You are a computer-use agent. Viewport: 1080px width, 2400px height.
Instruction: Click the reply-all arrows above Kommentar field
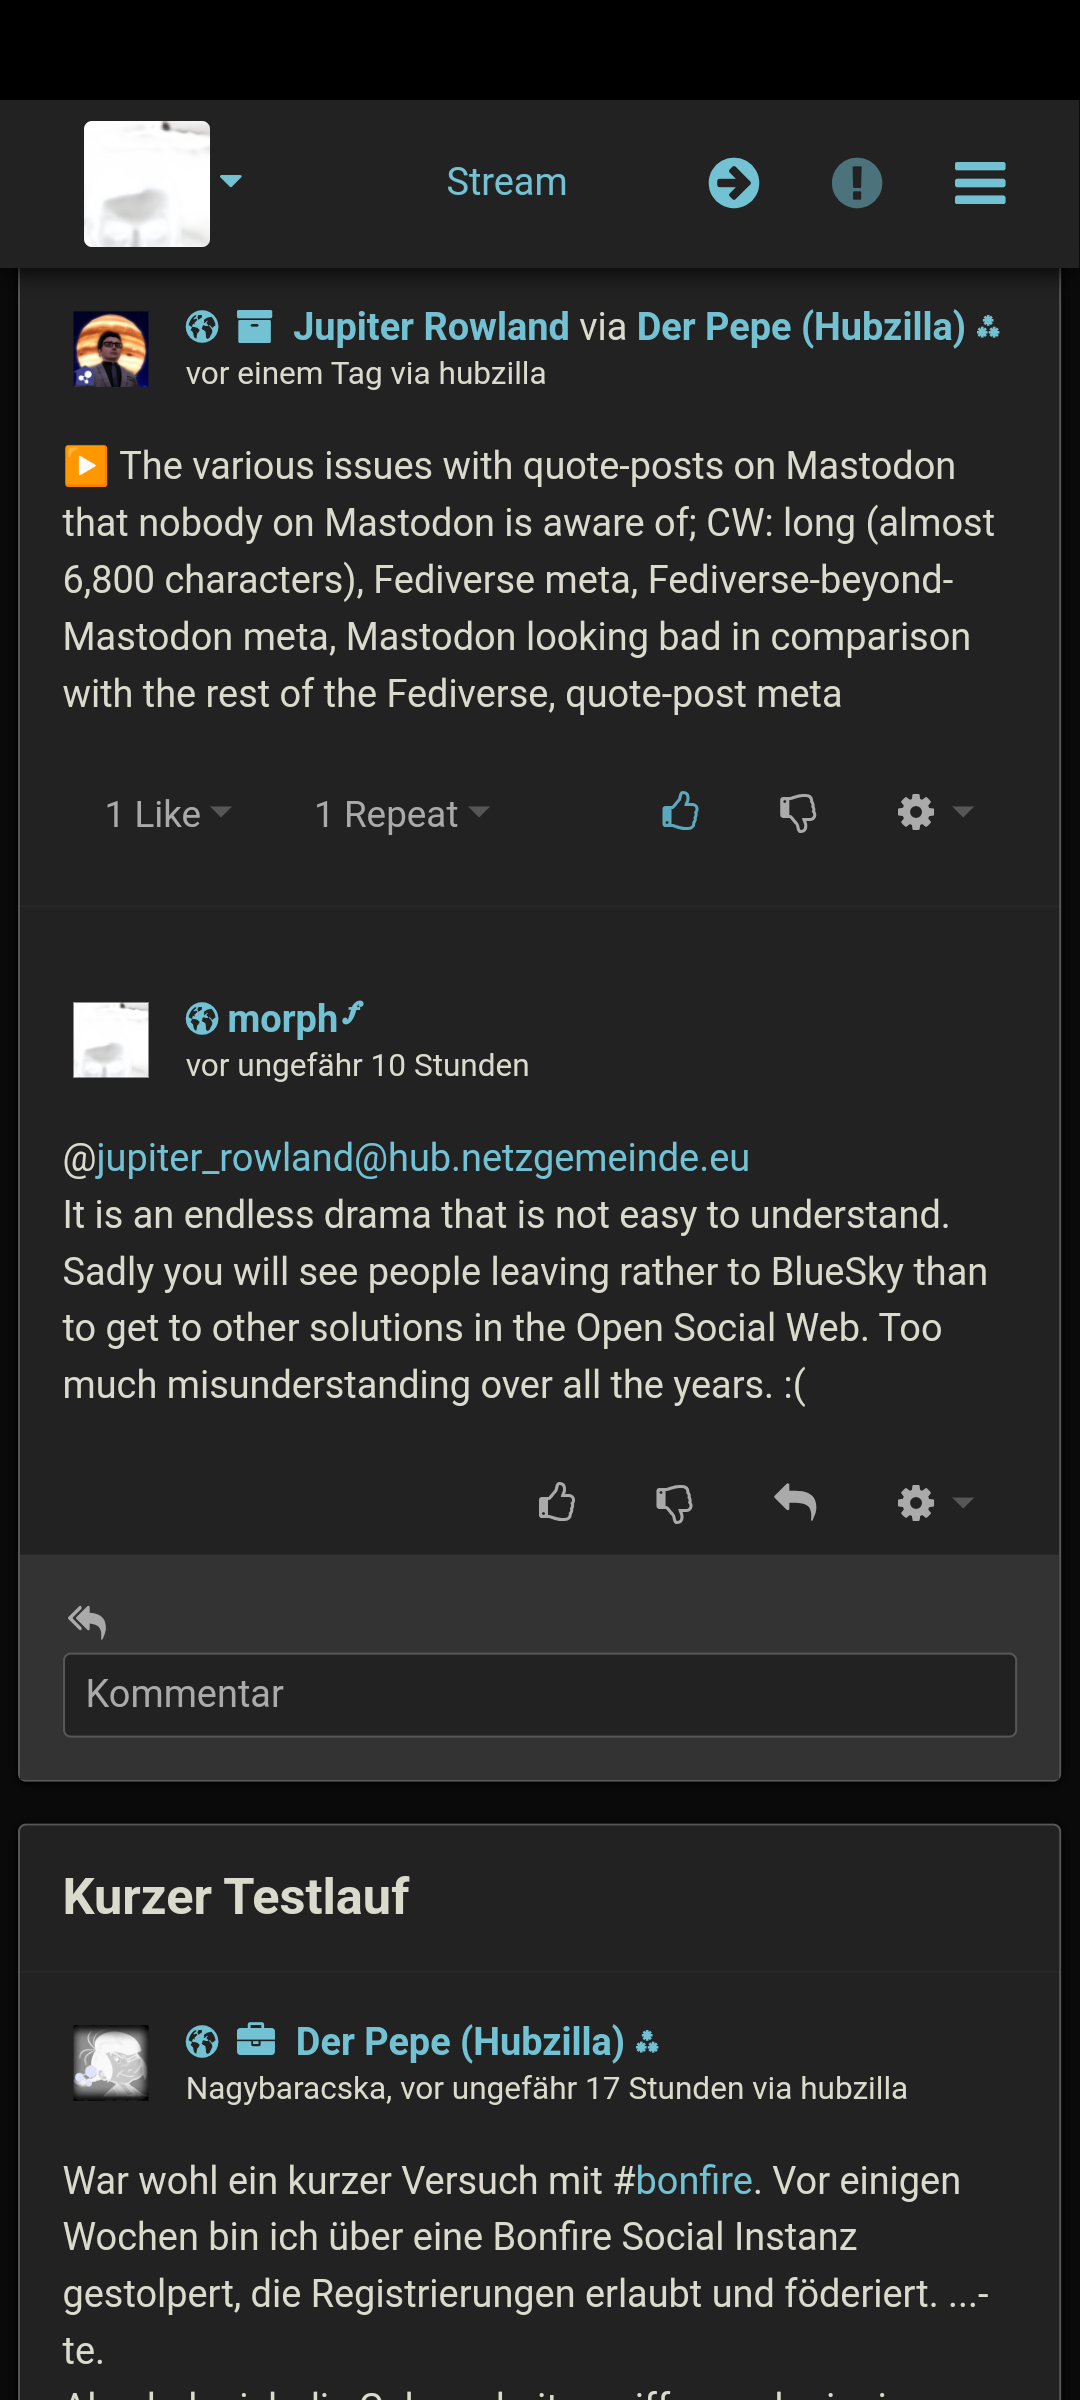pos(87,1621)
